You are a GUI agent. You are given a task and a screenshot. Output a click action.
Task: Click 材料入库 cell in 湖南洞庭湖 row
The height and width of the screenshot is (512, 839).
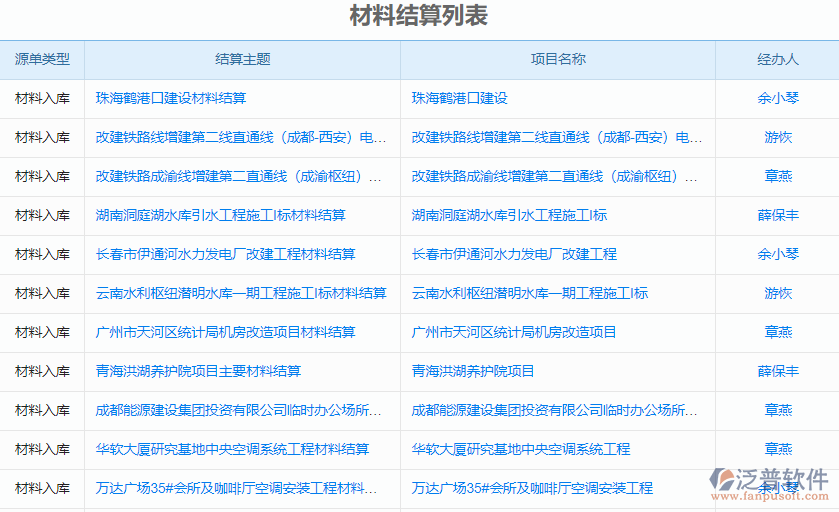[x=42, y=216]
